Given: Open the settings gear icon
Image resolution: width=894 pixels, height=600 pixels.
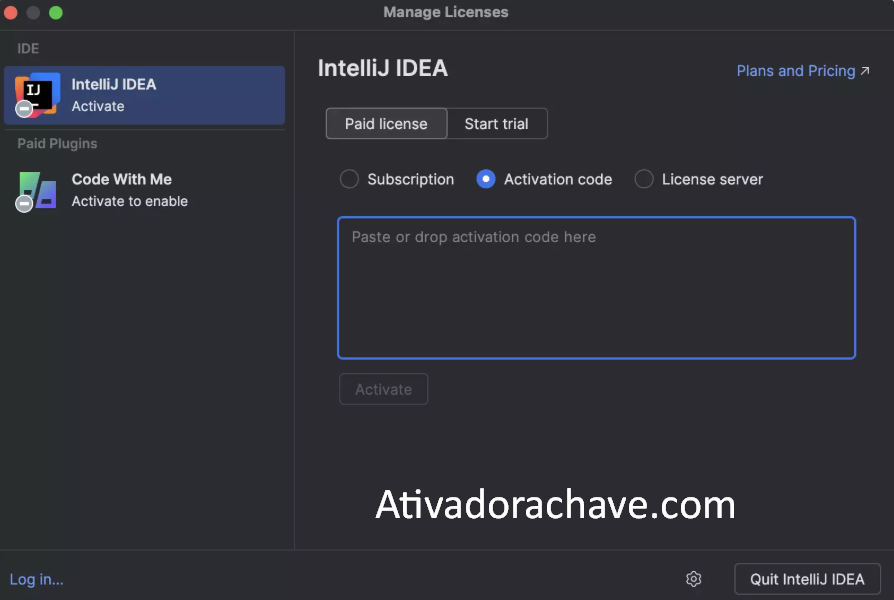Looking at the screenshot, I should 693,579.
